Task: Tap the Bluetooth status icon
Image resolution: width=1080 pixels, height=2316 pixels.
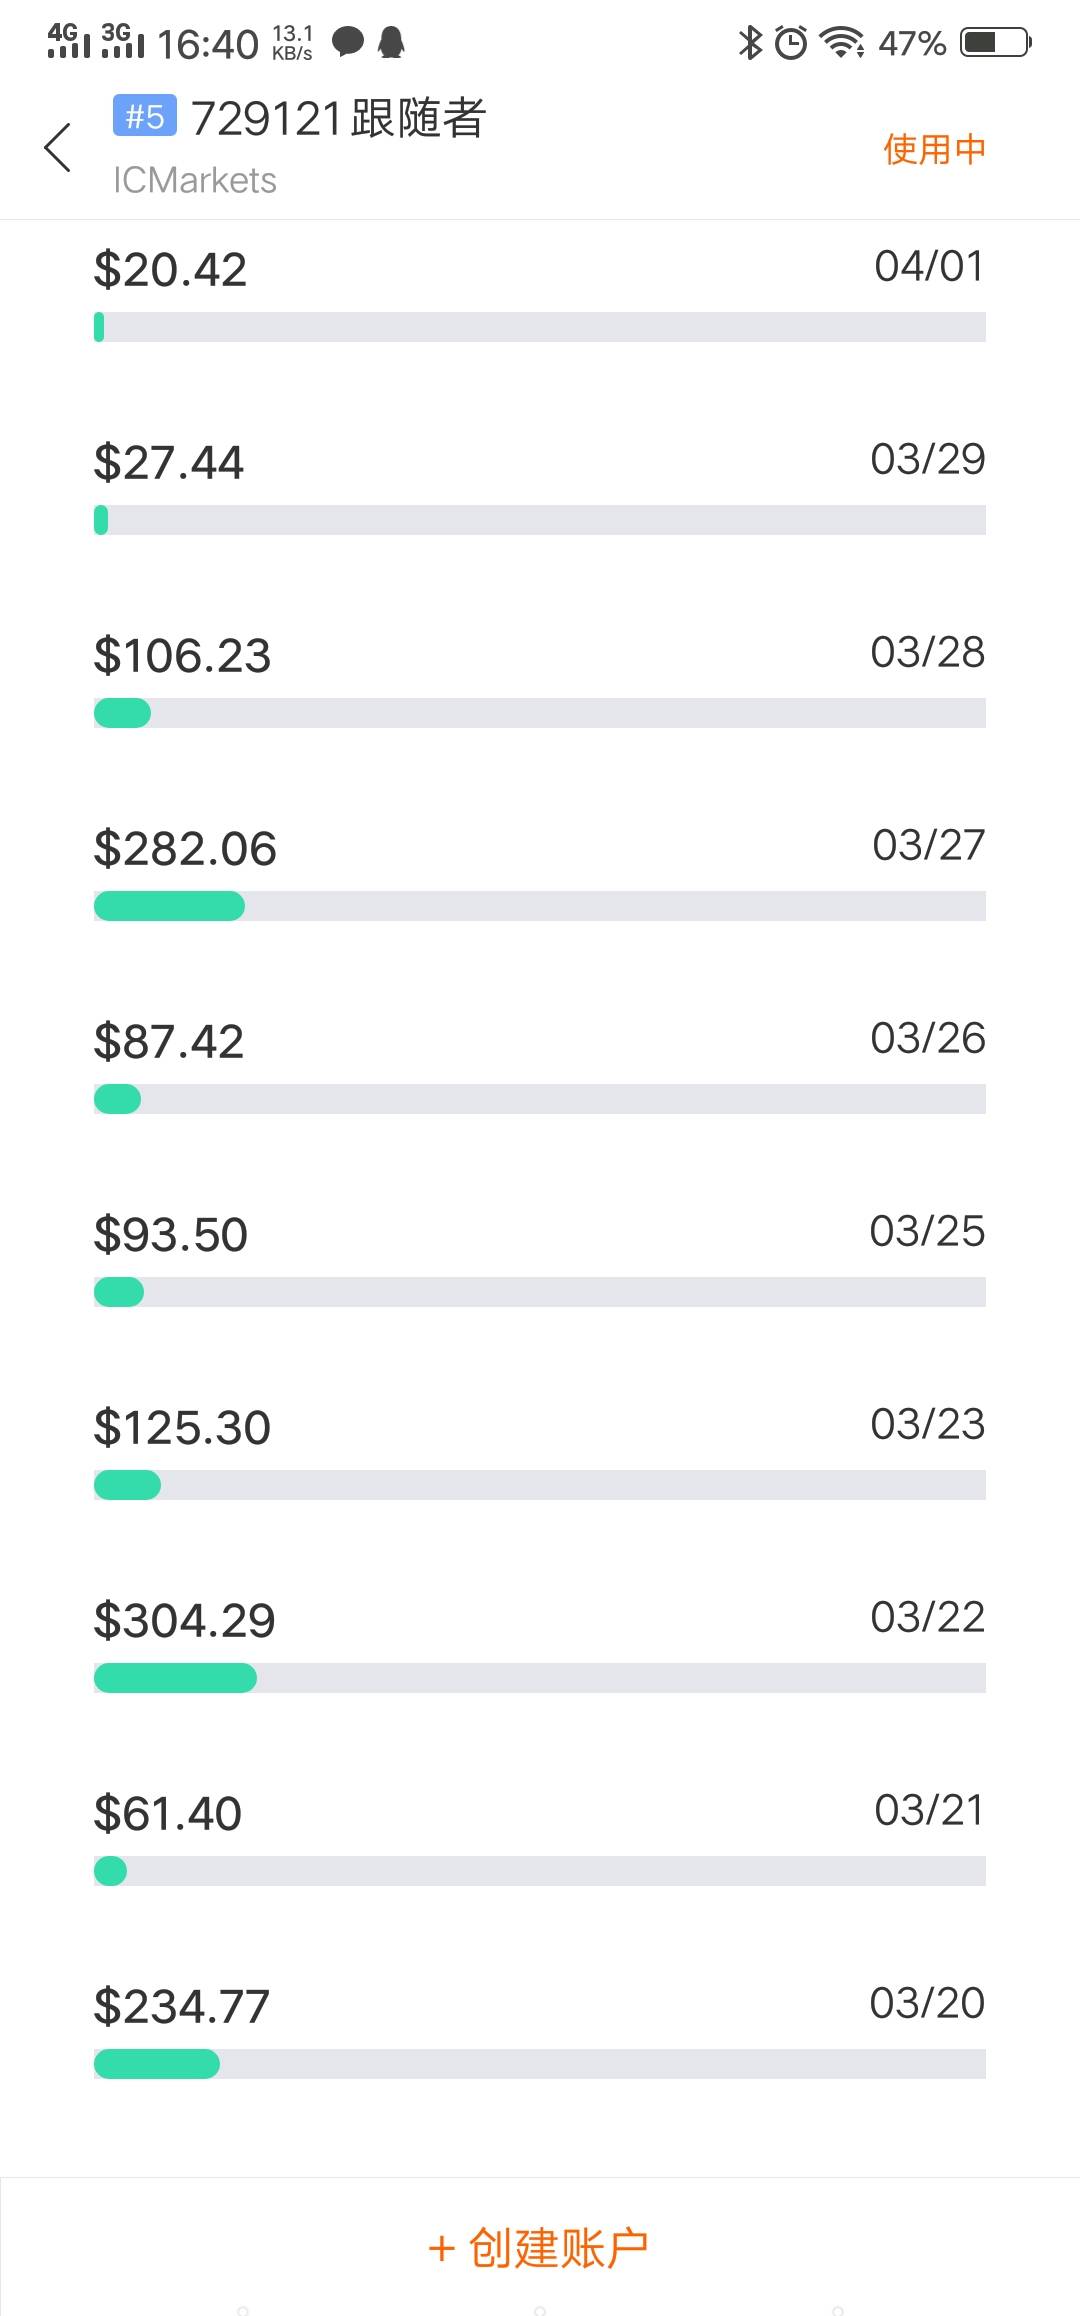Action: [x=750, y=42]
